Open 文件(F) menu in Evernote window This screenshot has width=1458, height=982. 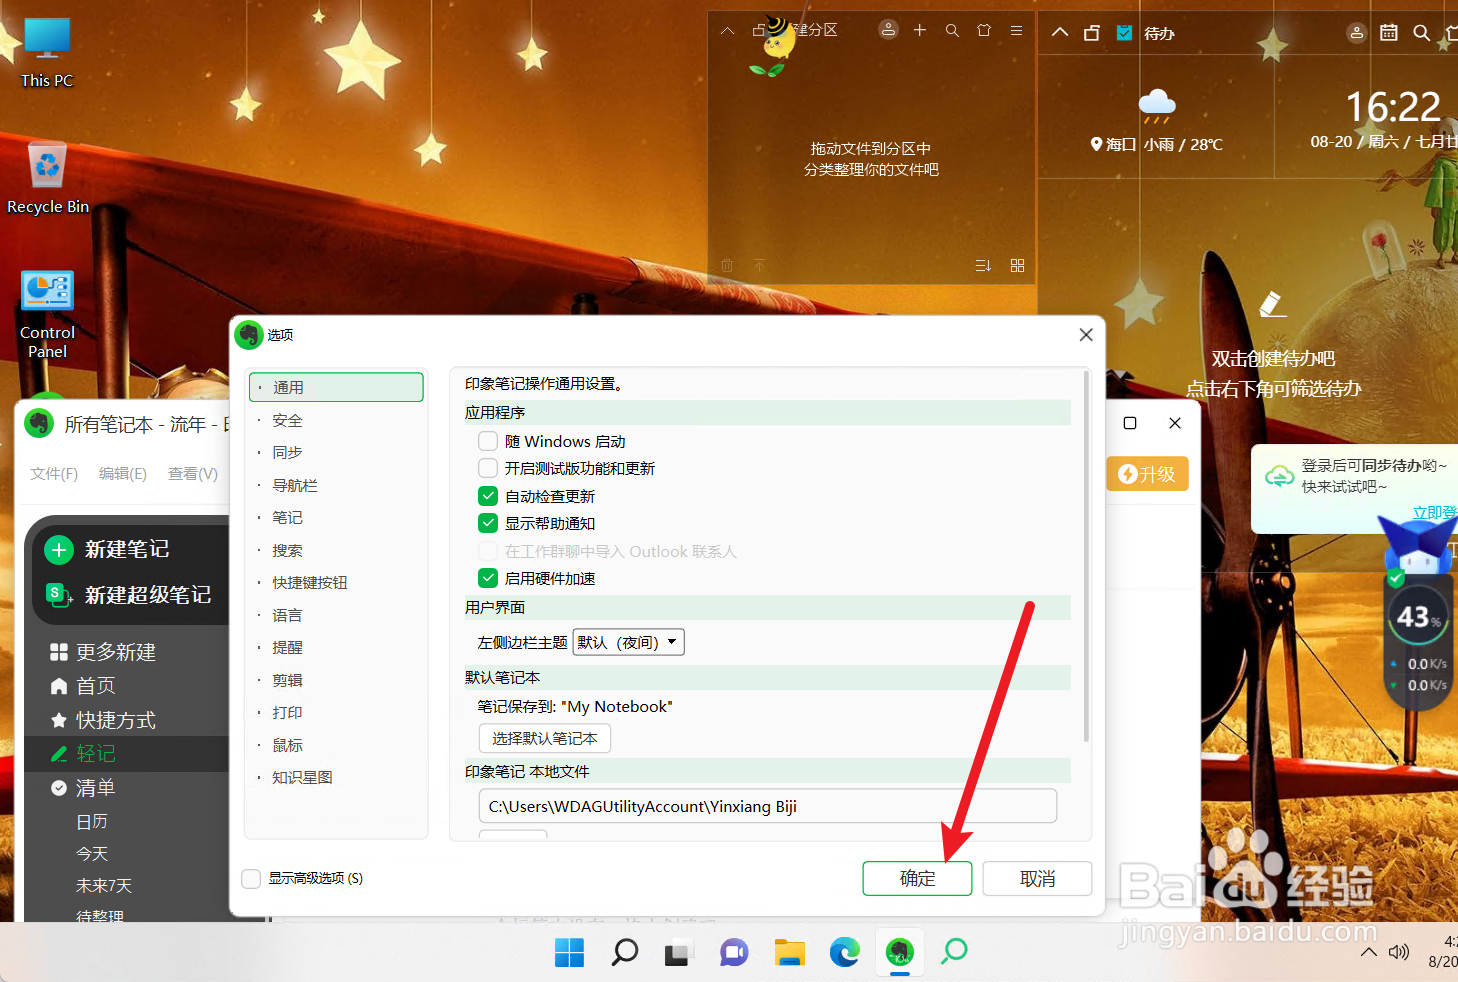[54, 474]
